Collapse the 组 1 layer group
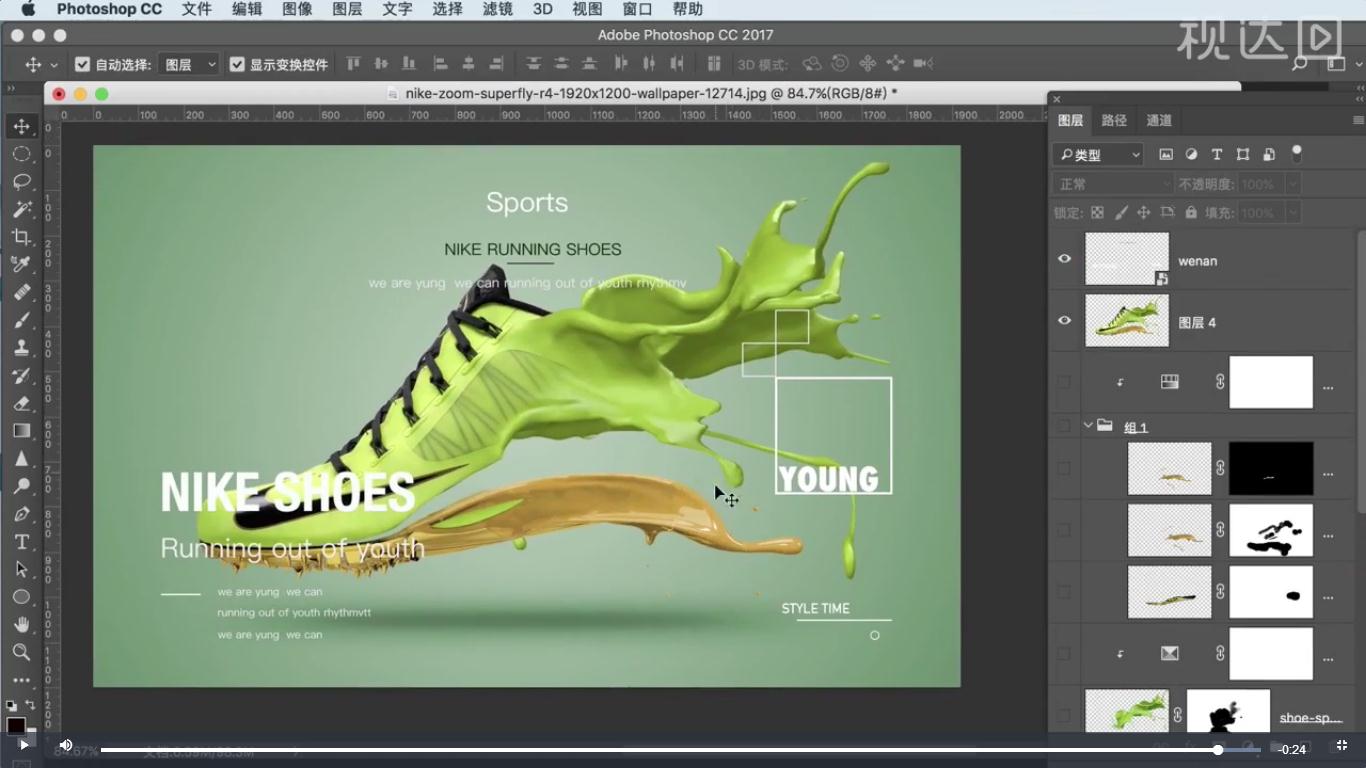 point(1088,426)
